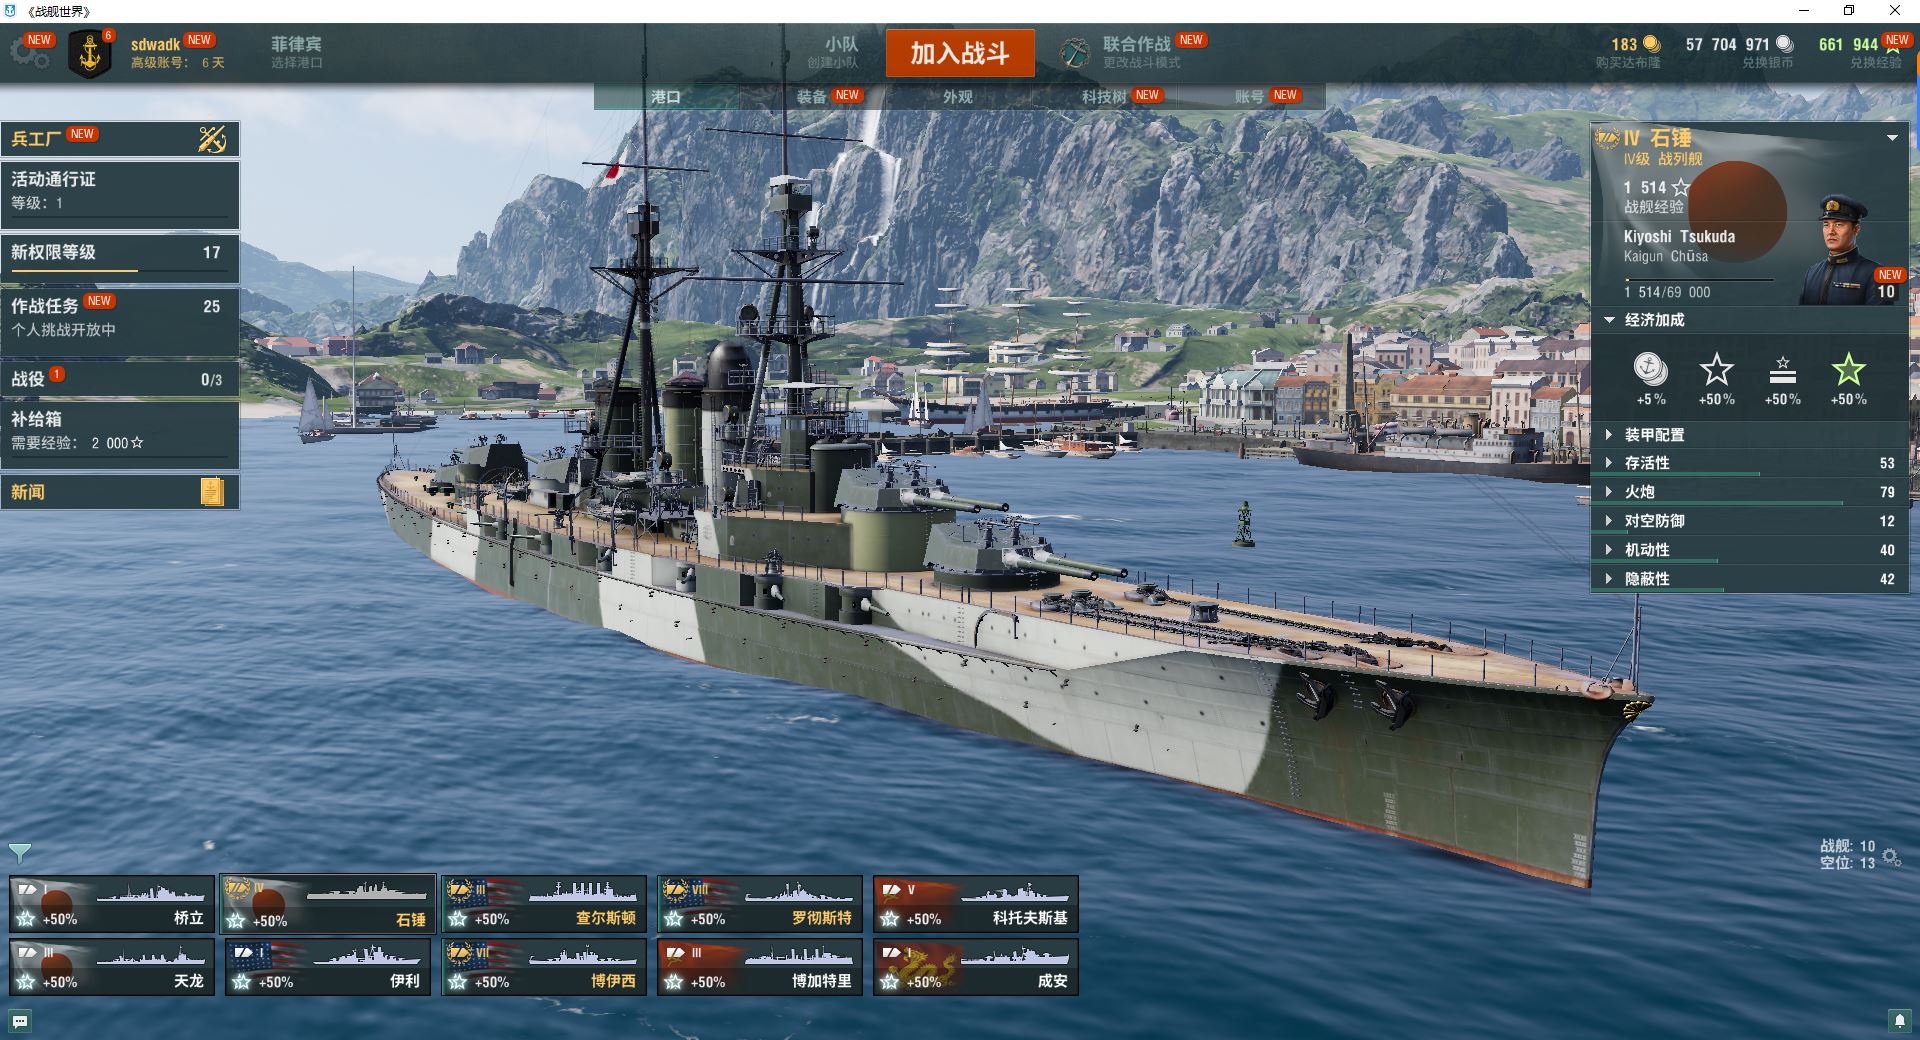Click the 联合作战 battle mode icon

[1075, 53]
